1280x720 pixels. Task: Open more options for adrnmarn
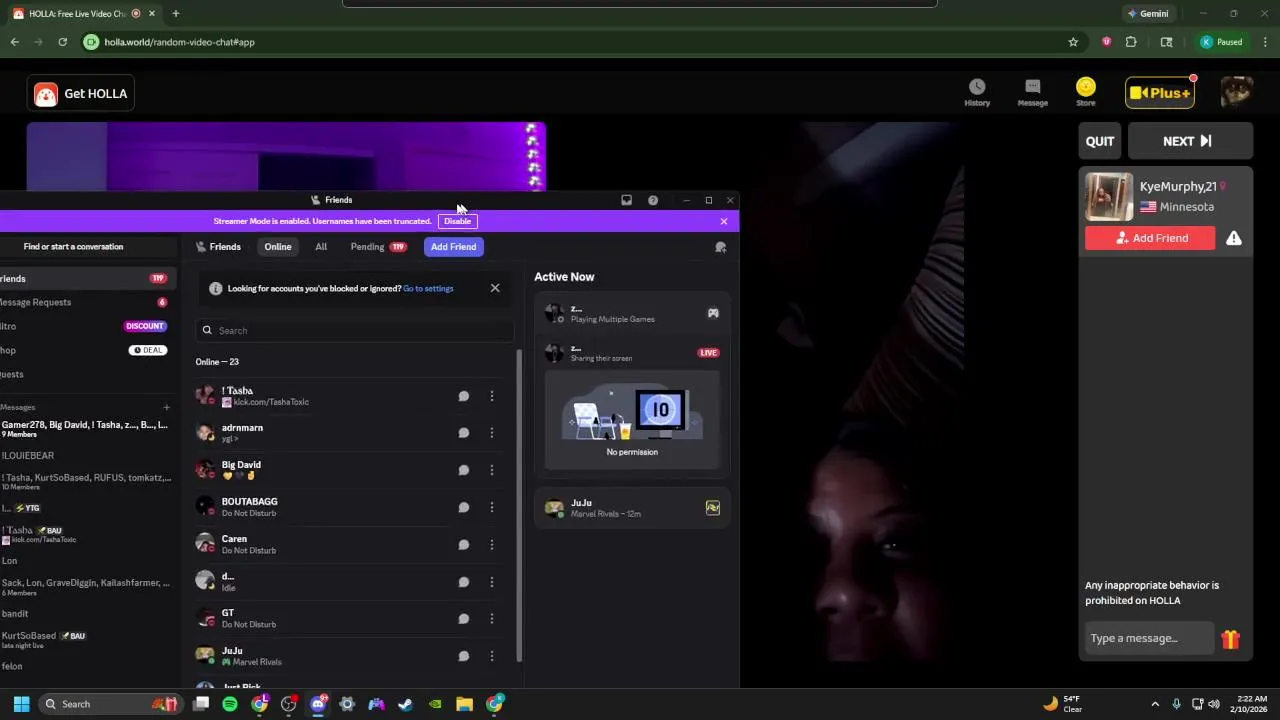point(492,433)
